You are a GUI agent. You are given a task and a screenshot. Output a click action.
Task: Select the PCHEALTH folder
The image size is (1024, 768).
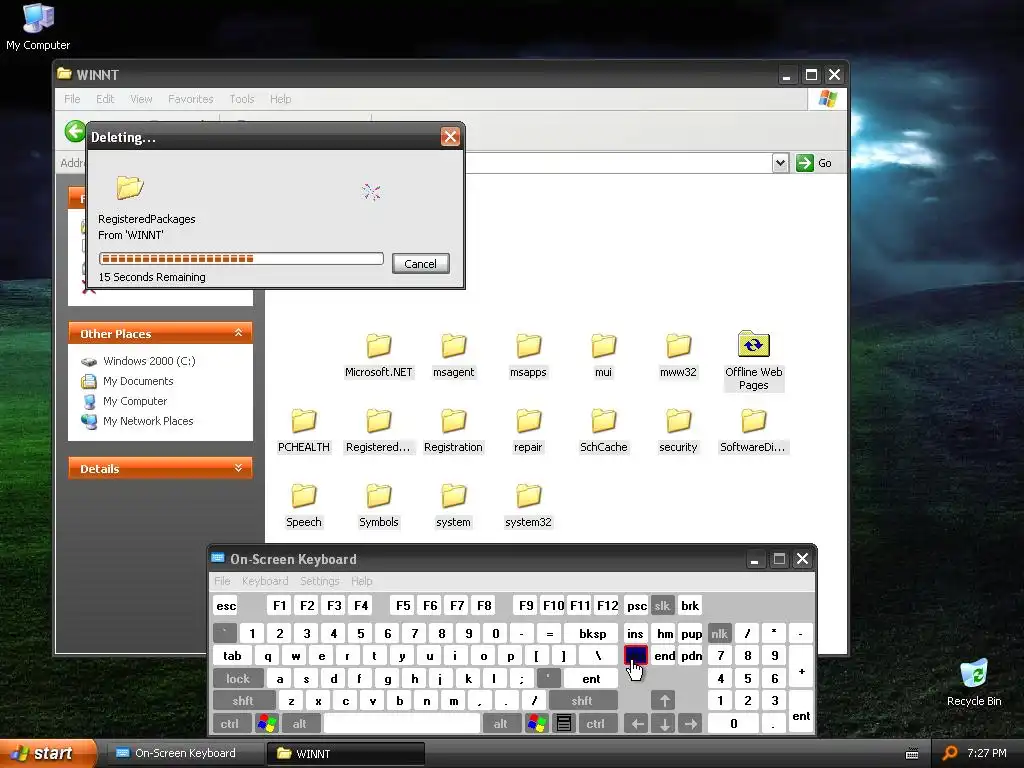pos(304,431)
